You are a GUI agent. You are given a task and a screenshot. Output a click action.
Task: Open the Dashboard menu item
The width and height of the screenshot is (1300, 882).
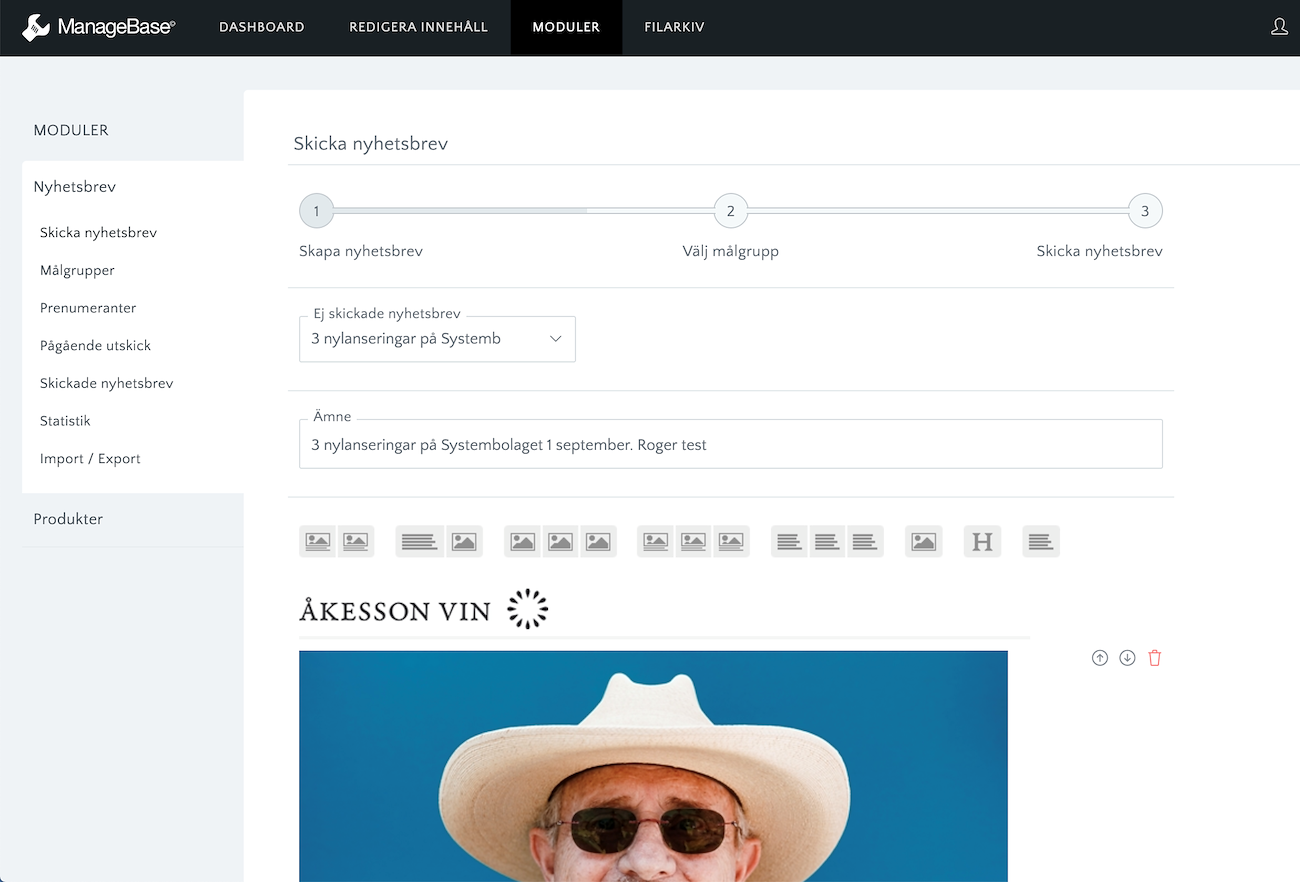pyautogui.click(x=261, y=27)
